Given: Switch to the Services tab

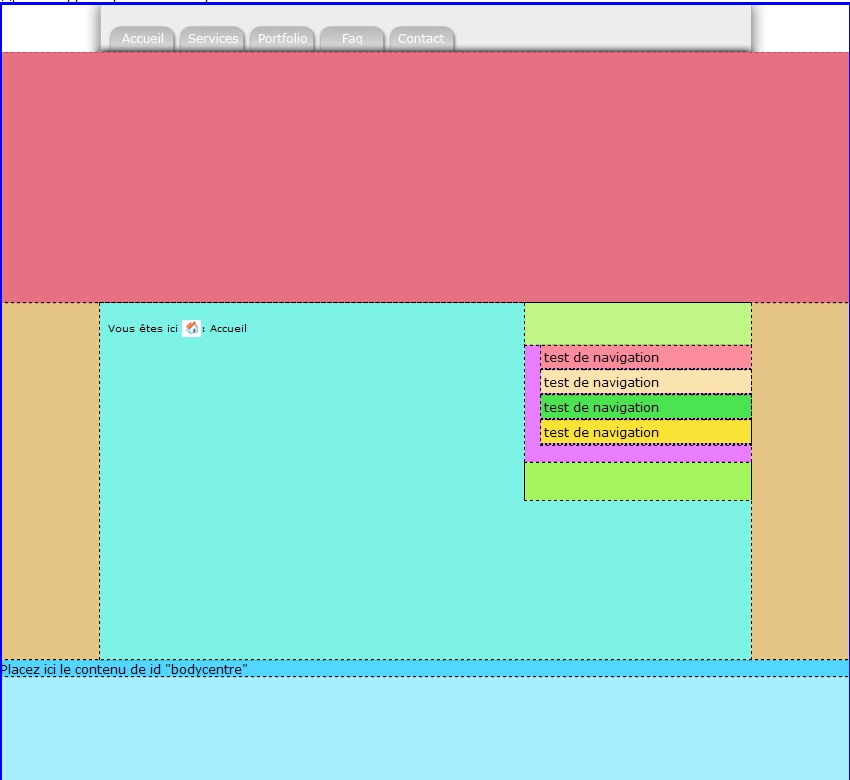Looking at the screenshot, I should [x=213, y=39].
